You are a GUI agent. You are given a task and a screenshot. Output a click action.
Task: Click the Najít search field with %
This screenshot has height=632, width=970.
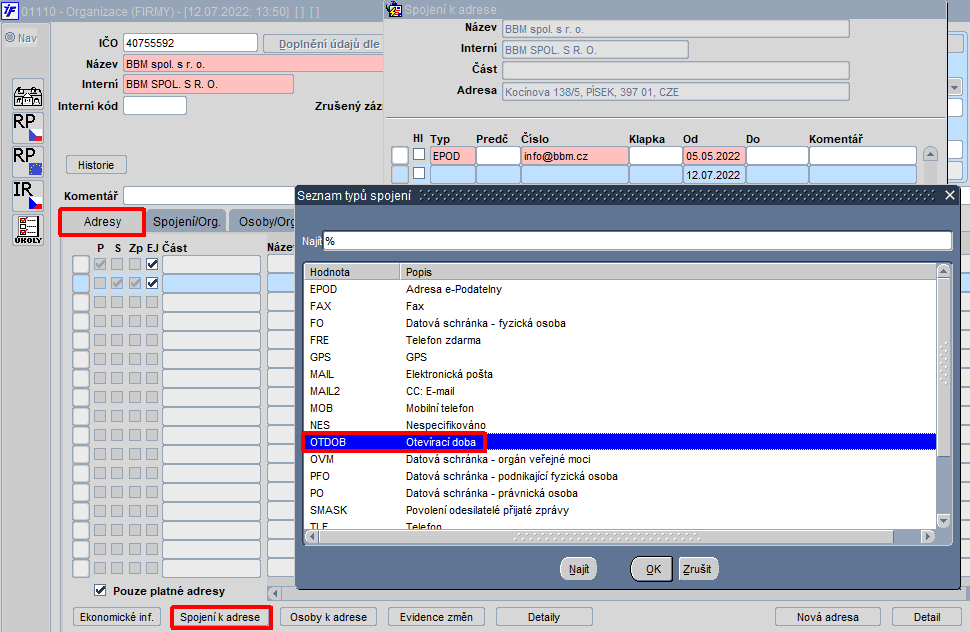coord(637,241)
